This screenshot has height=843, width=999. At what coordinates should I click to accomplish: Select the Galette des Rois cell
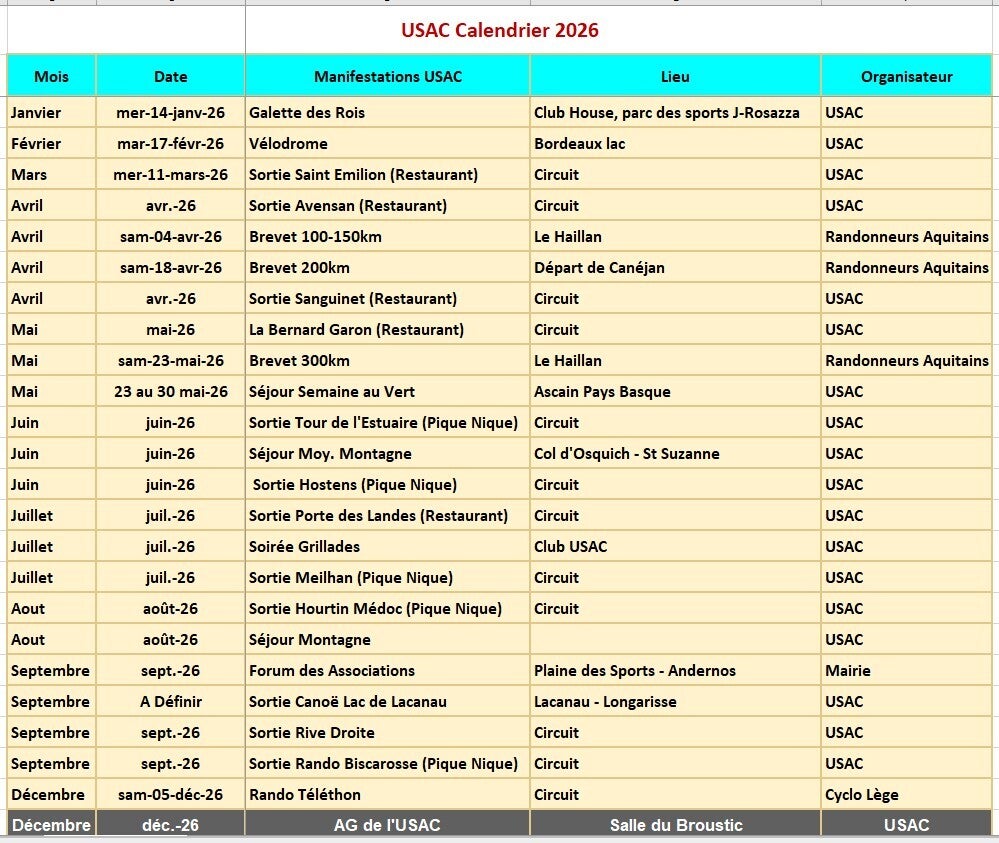387,113
